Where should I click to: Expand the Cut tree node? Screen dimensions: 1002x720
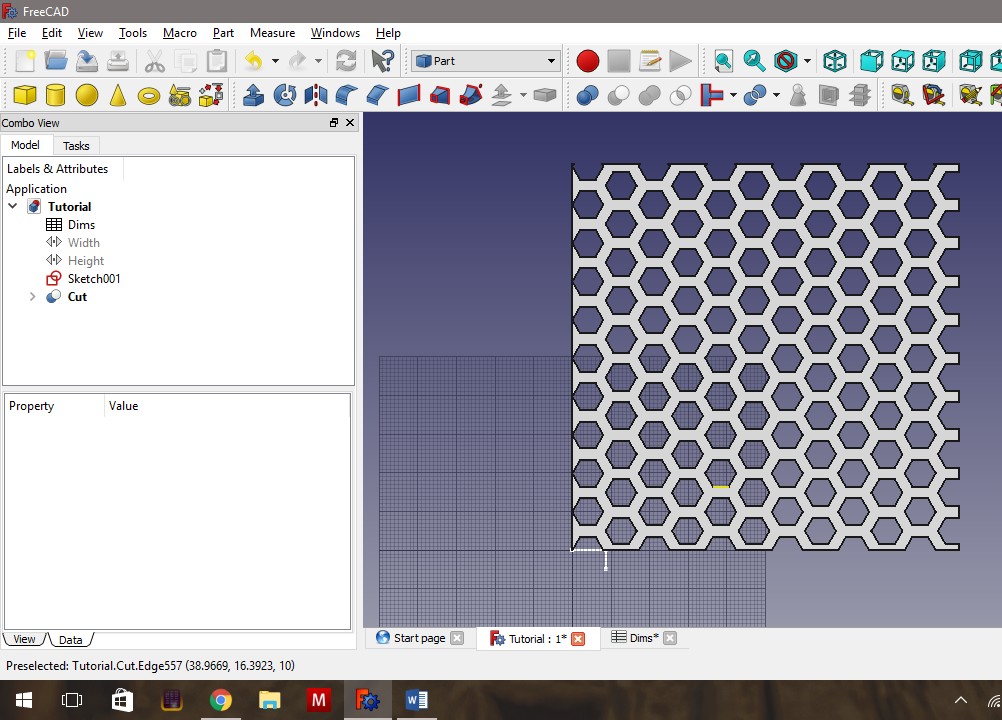pos(32,297)
